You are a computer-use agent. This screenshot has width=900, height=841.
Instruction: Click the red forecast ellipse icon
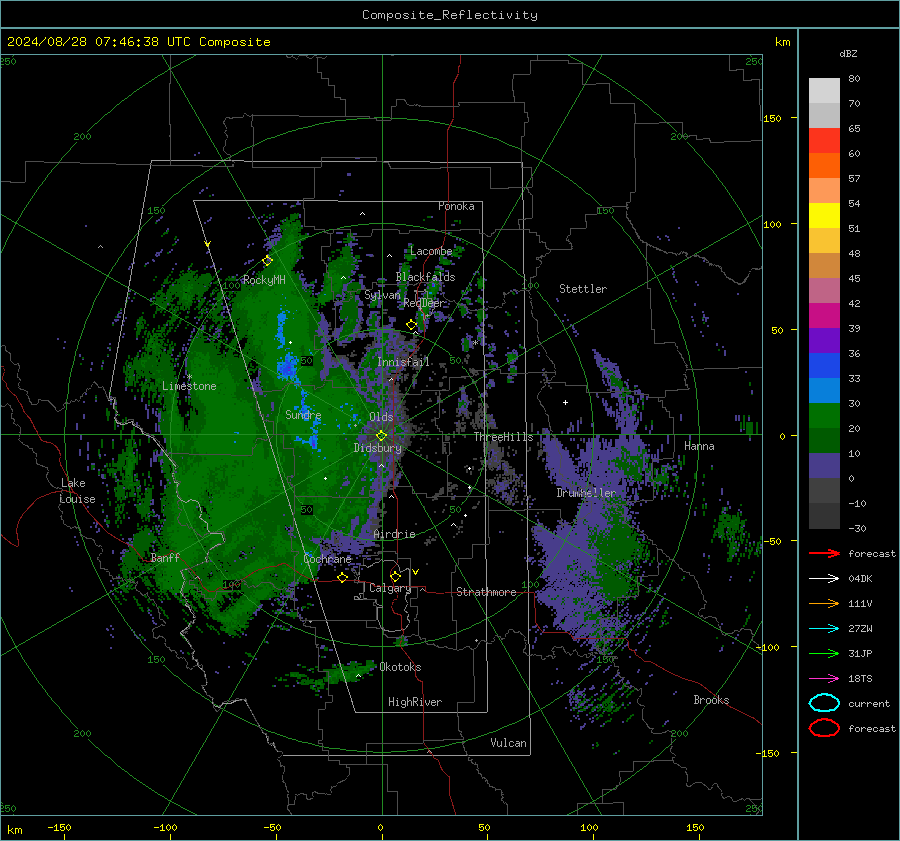[824, 728]
